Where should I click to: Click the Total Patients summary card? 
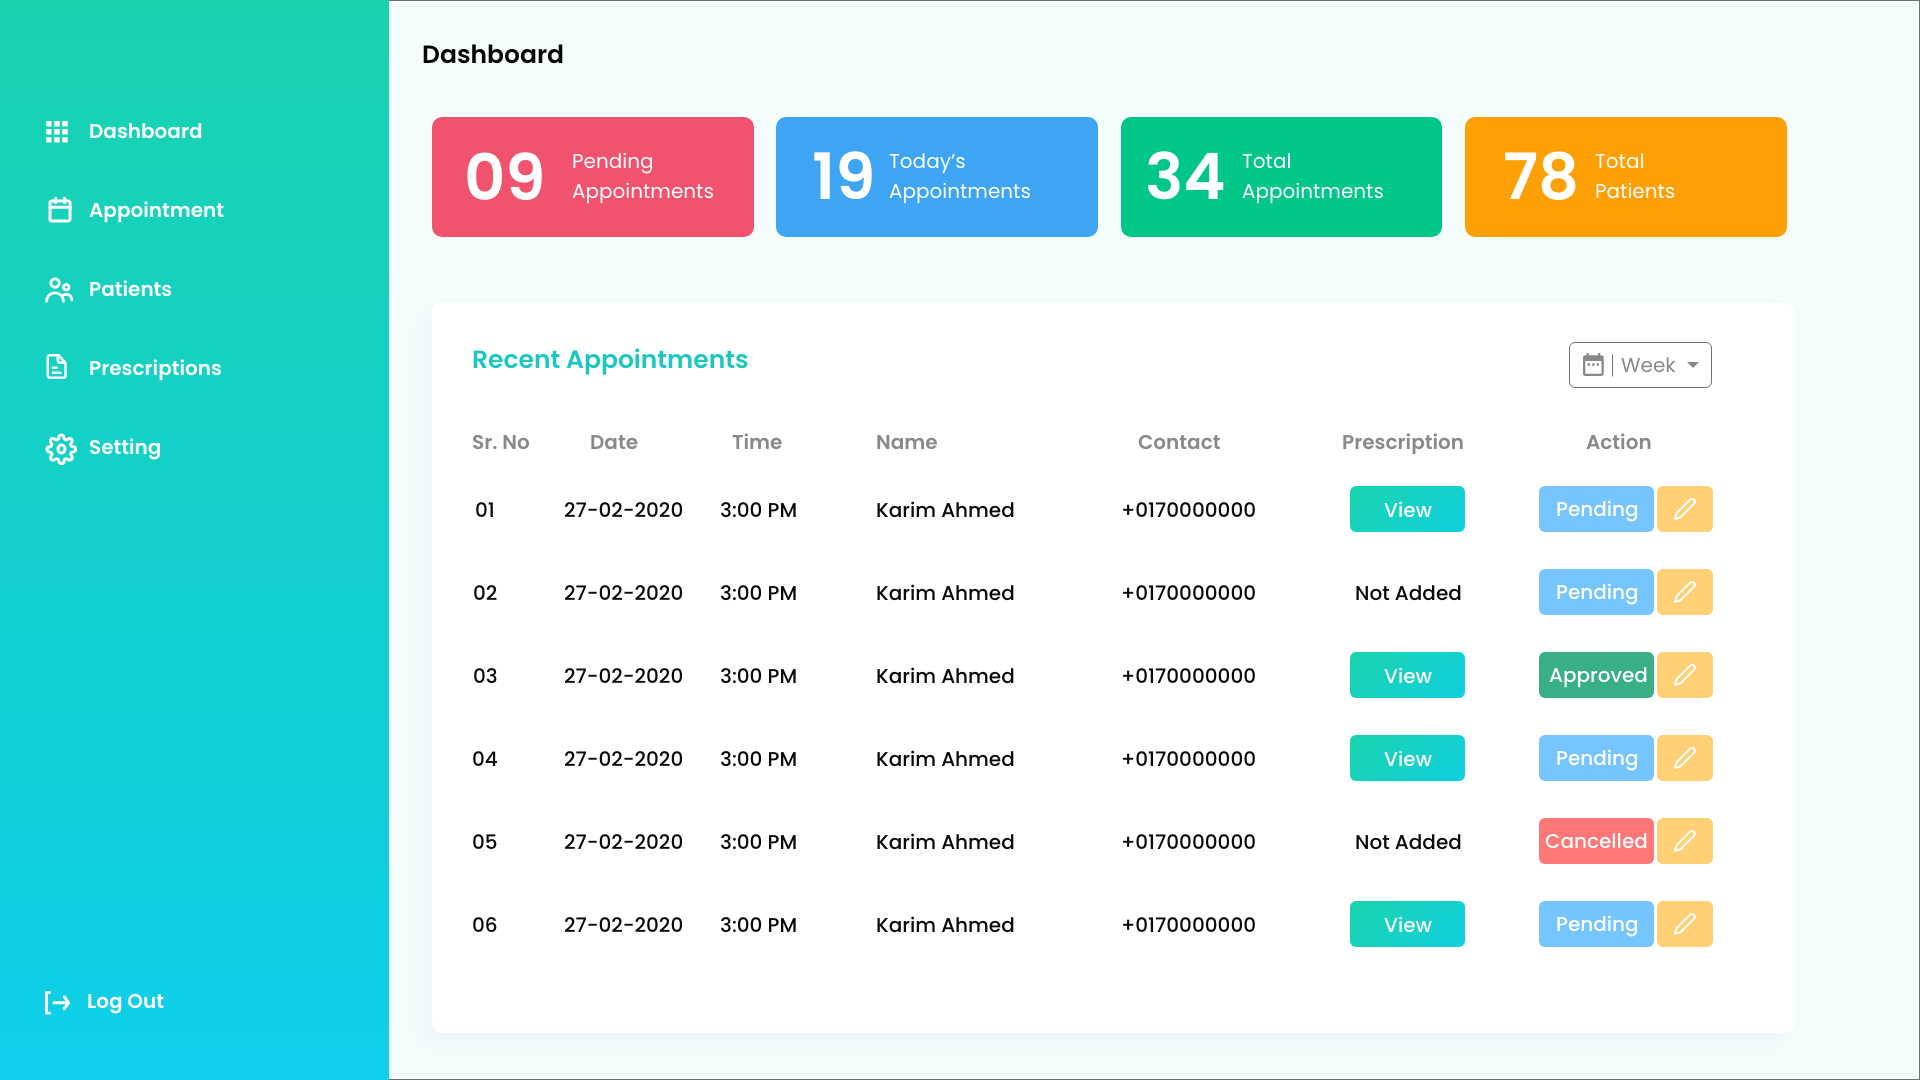coord(1626,175)
